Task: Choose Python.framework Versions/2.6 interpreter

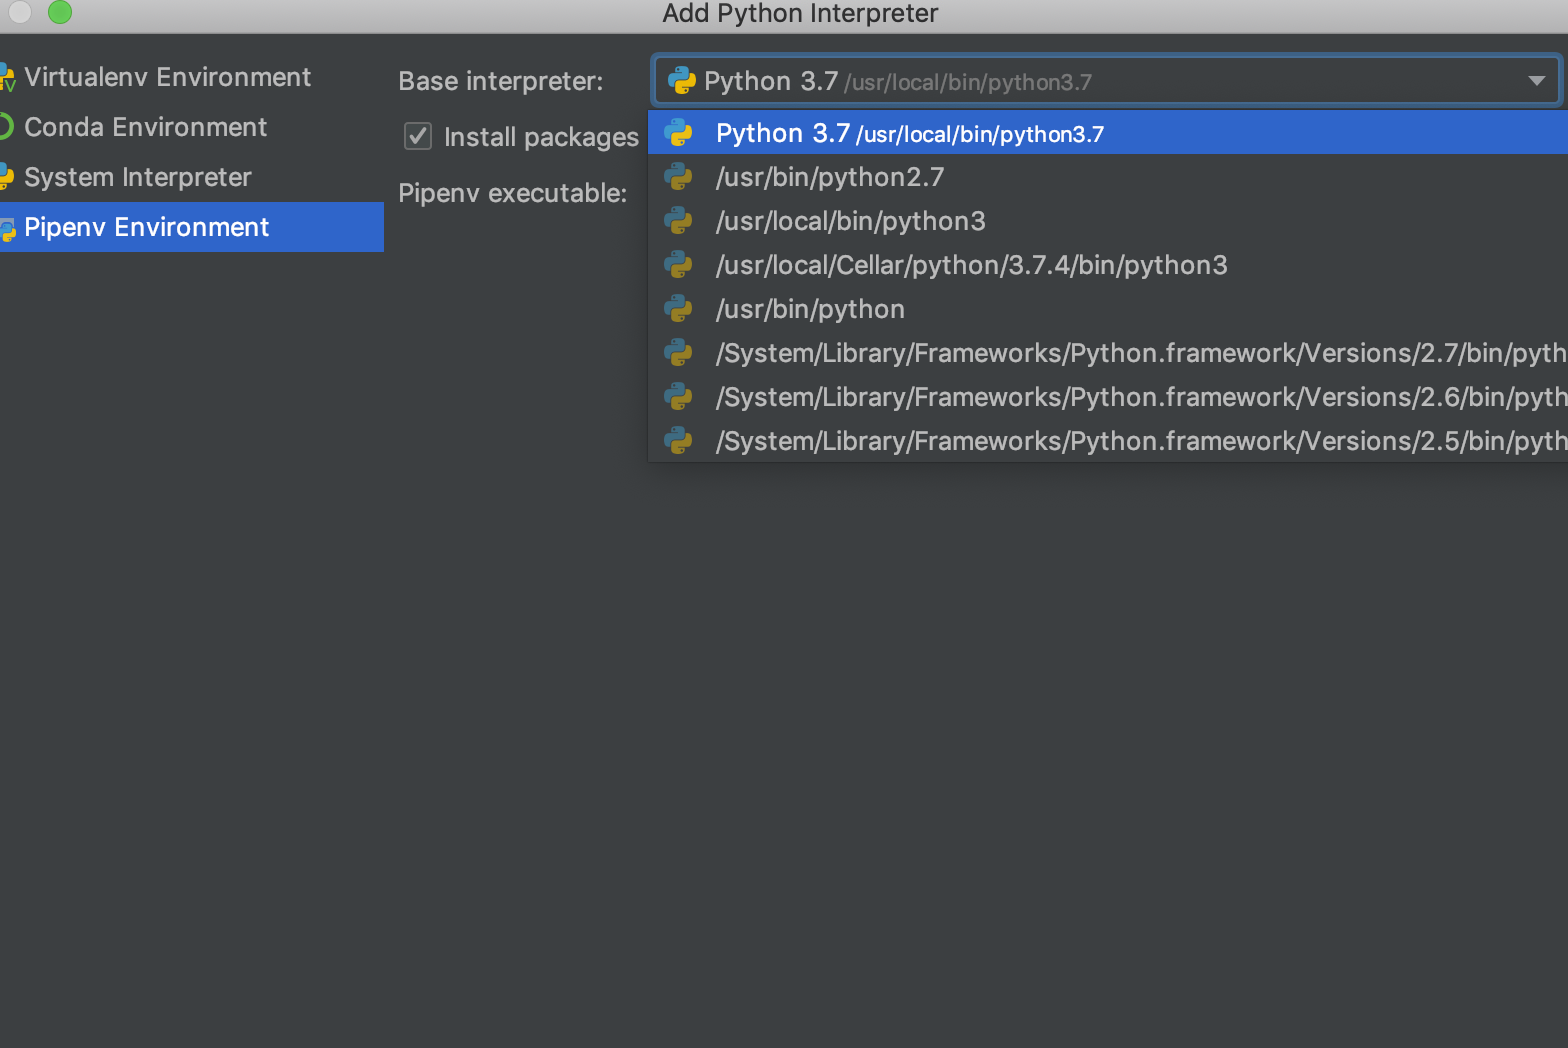Action: pyautogui.click(x=1108, y=397)
